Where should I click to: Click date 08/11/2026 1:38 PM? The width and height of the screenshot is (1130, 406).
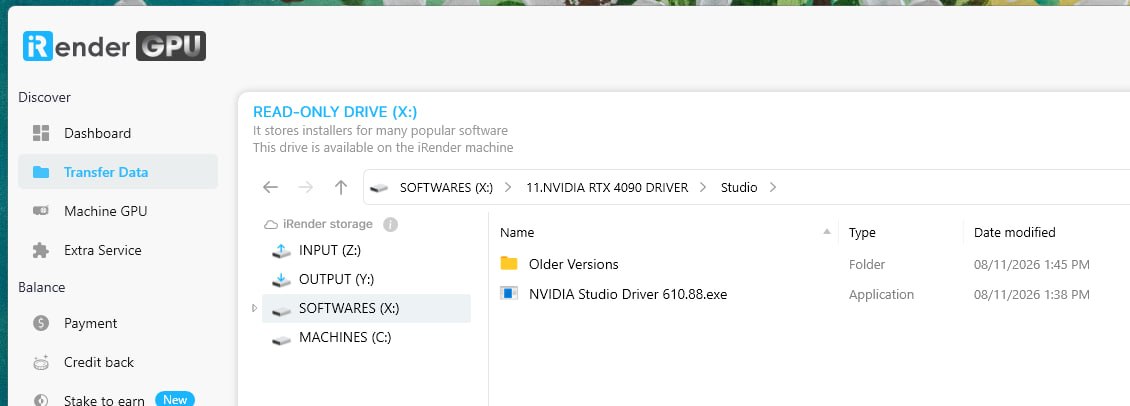pyautogui.click(x=1031, y=294)
